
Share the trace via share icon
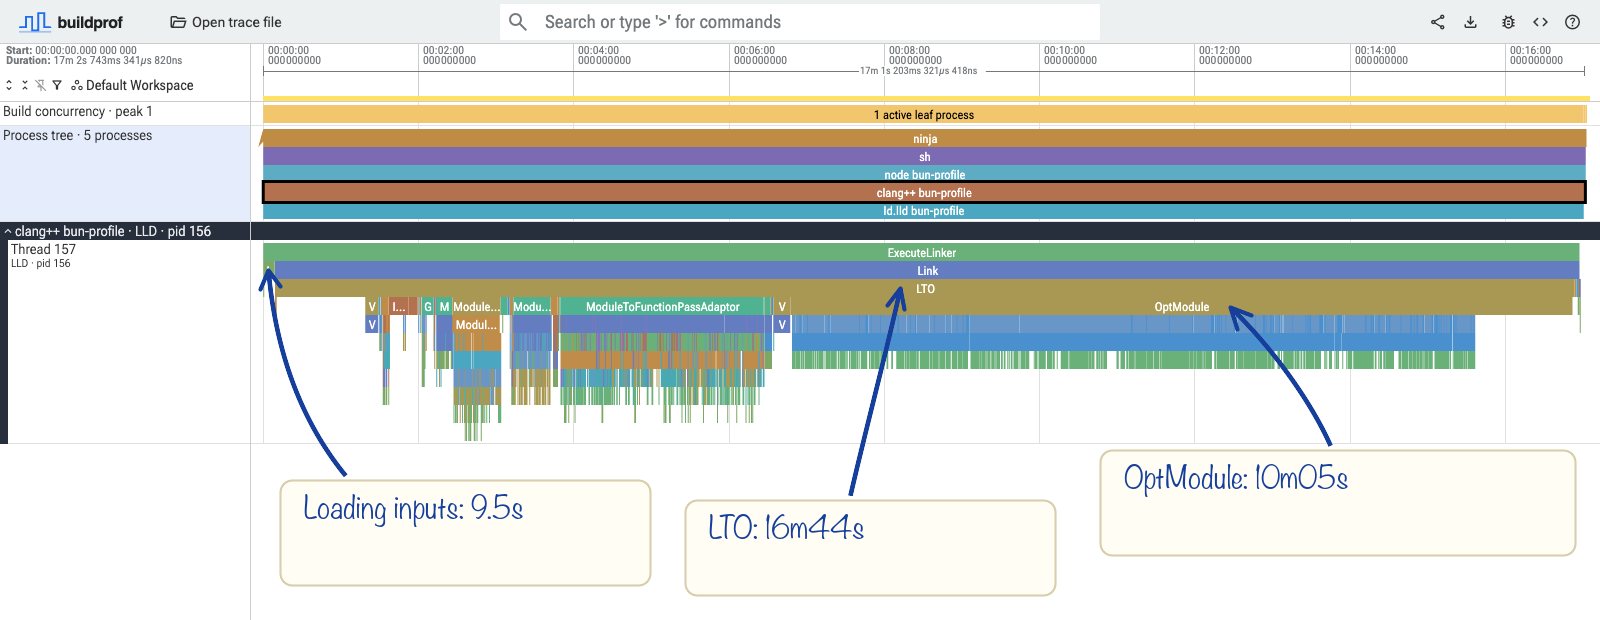pyautogui.click(x=1437, y=22)
